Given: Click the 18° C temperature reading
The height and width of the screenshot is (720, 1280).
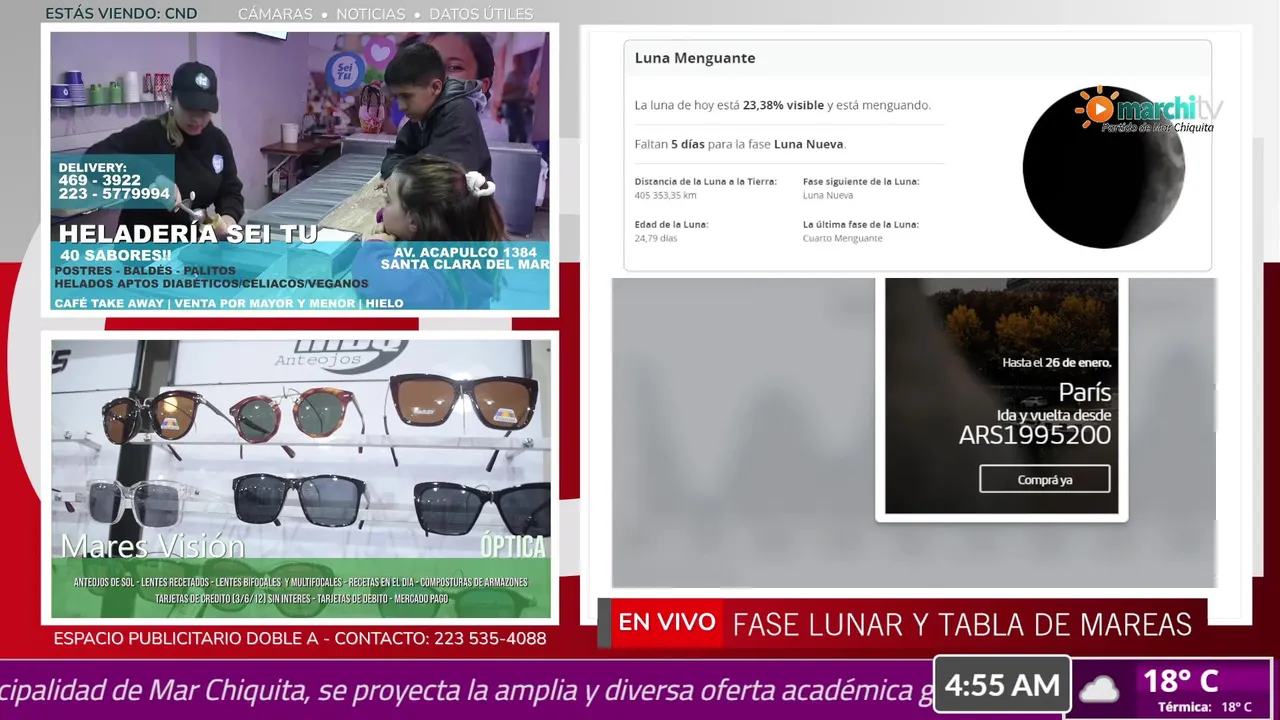Looking at the screenshot, I should 1180,682.
